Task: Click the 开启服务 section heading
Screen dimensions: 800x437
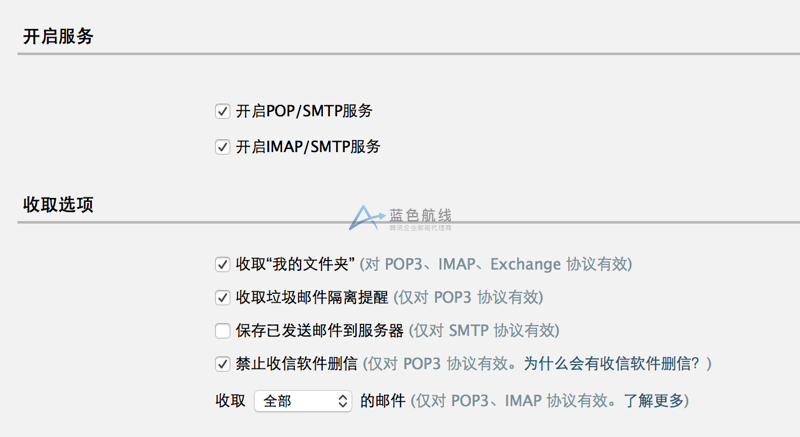Action: [58, 36]
